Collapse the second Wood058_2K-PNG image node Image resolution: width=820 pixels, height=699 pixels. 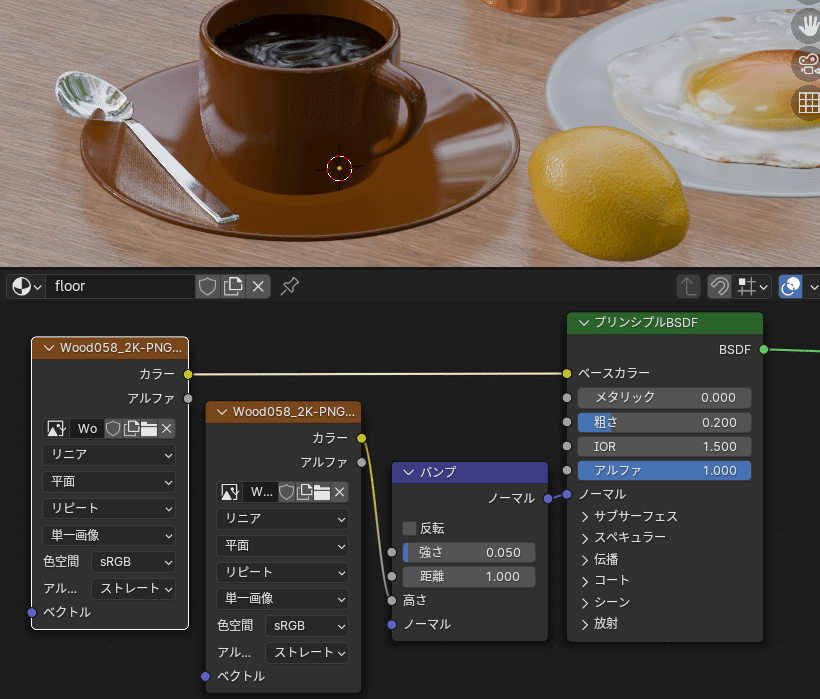coord(222,412)
